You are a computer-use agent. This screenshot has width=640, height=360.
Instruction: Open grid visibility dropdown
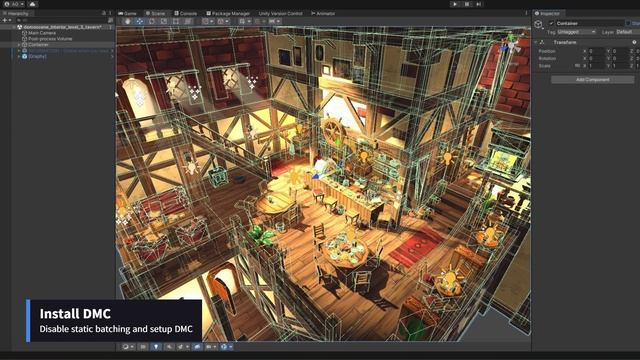244,21
